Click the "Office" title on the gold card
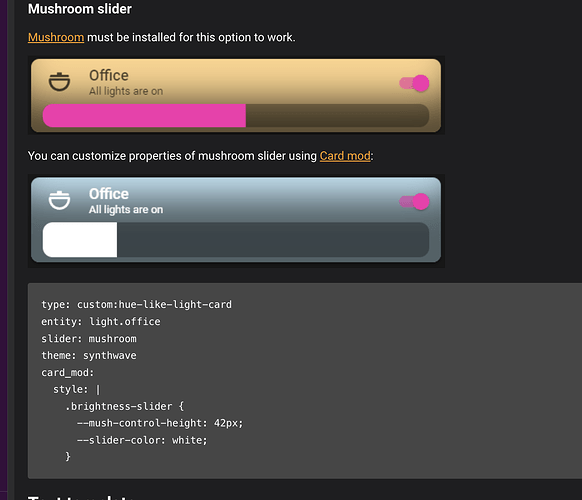 pyautogui.click(x=109, y=75)
